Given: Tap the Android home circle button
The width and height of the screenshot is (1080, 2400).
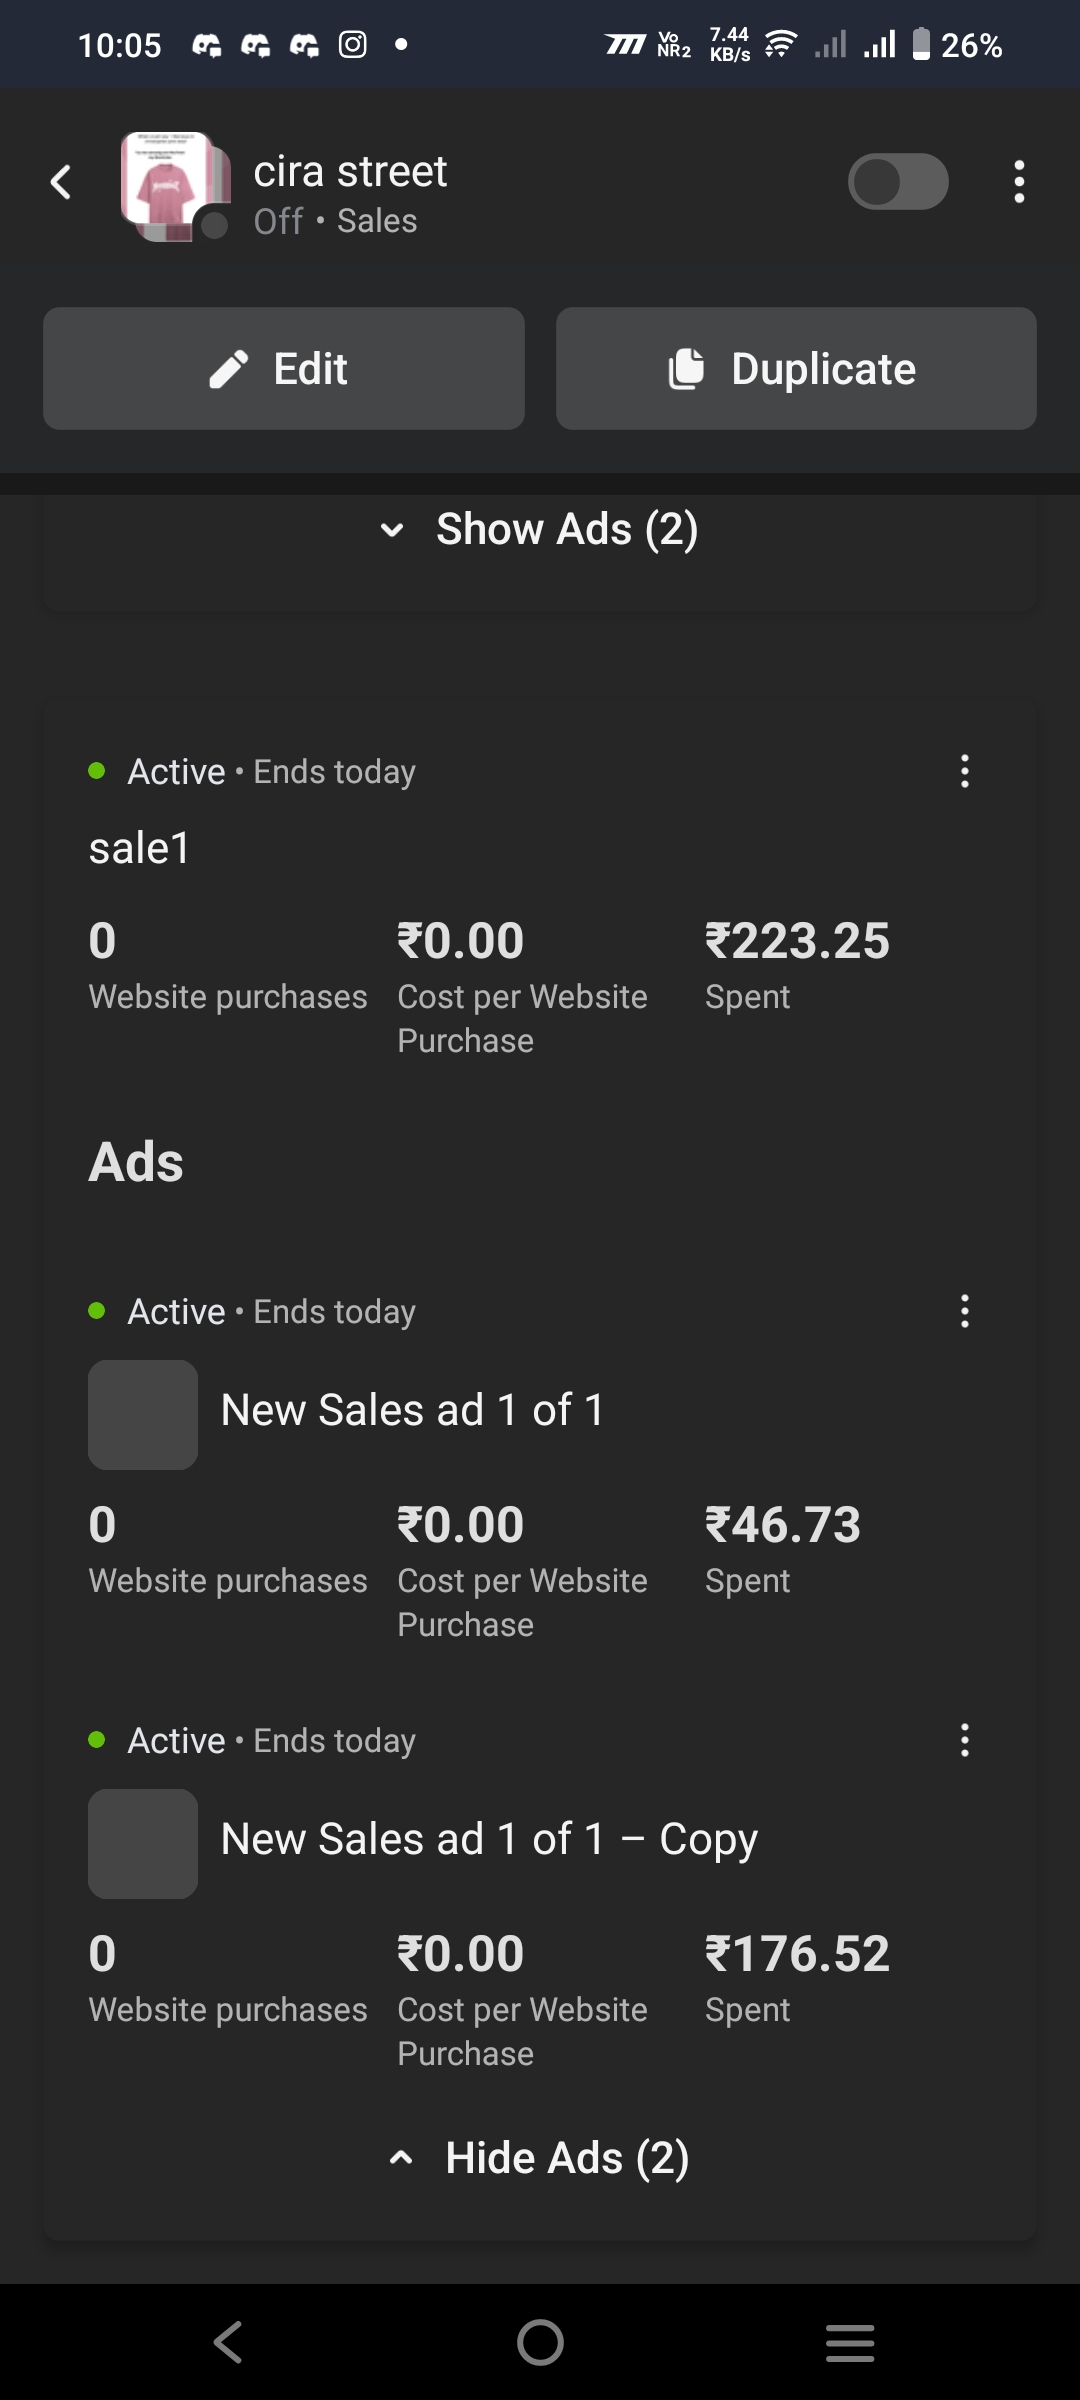Looking at the screenshot, I should tap(540, 2342).
